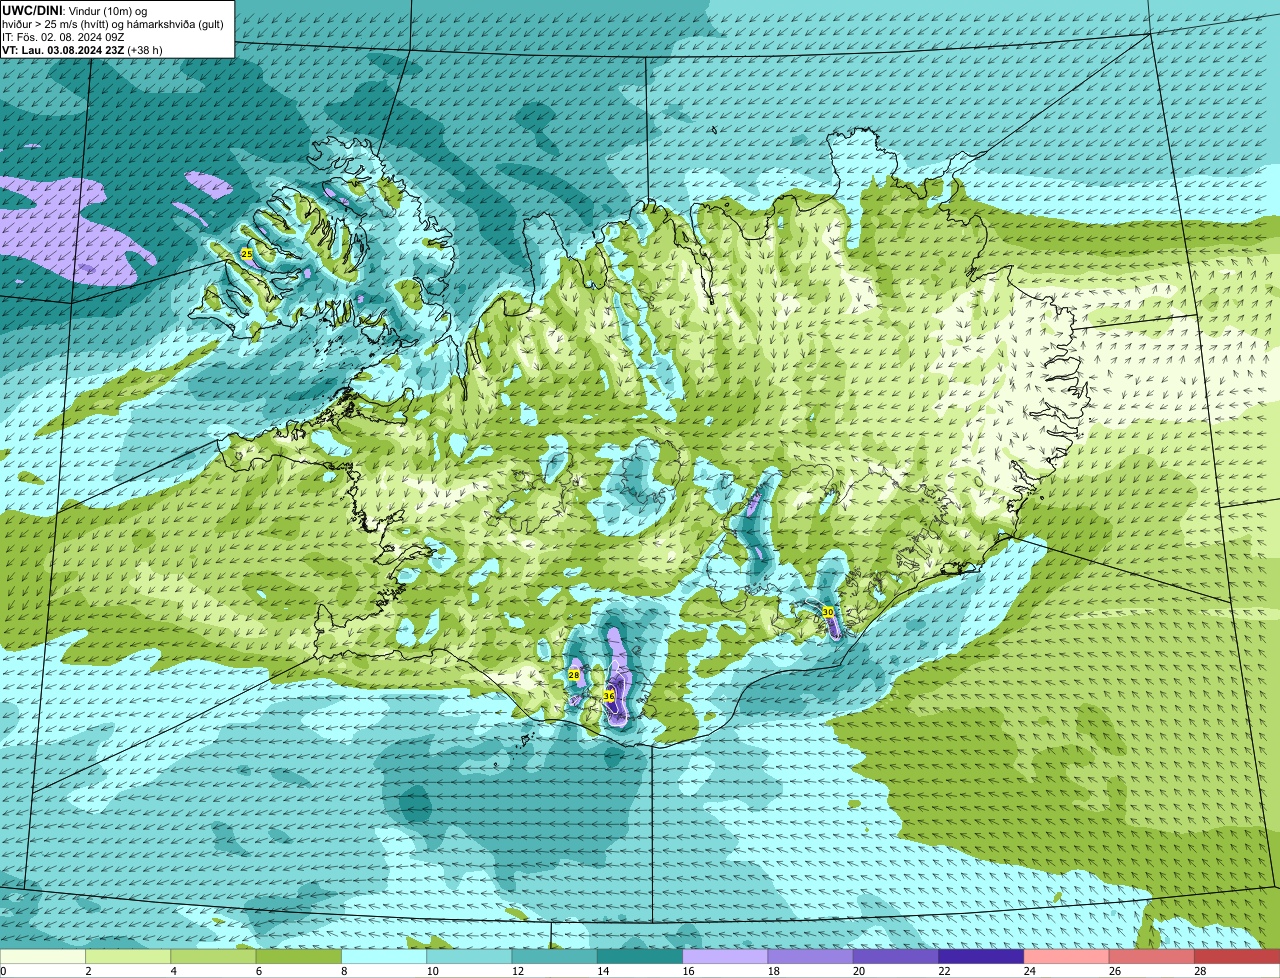Viewport: 1280px width, 978px height.
Task: Click the scale value 28 on color bar
Action: [x=1198, y=971]
